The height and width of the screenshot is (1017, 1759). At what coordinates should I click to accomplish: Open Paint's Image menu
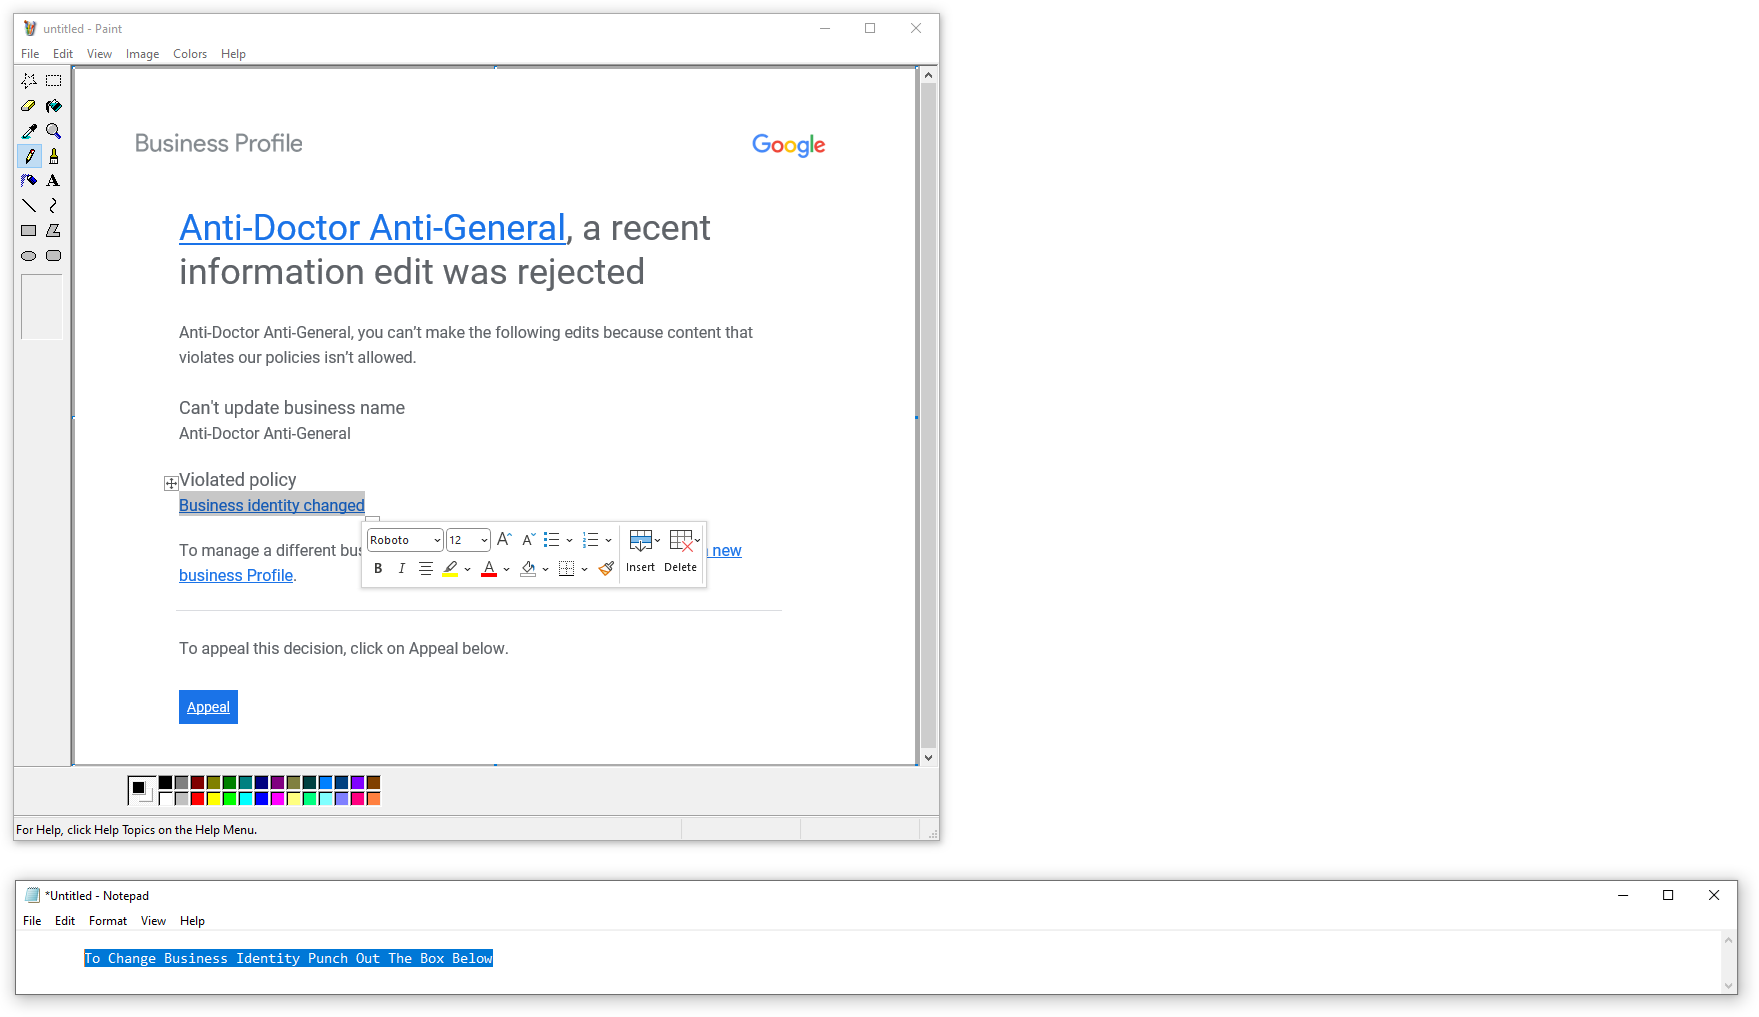(x=143, y=54)
